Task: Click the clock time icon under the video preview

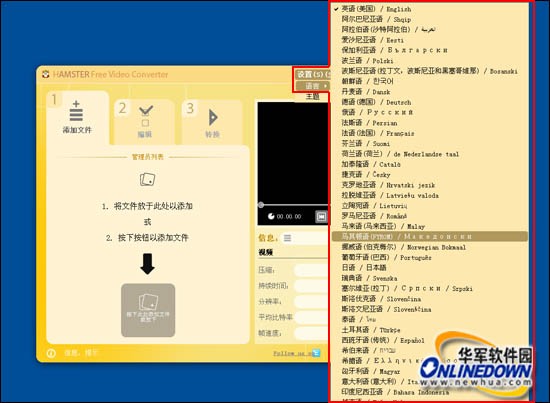Action: tap(271, 216)
